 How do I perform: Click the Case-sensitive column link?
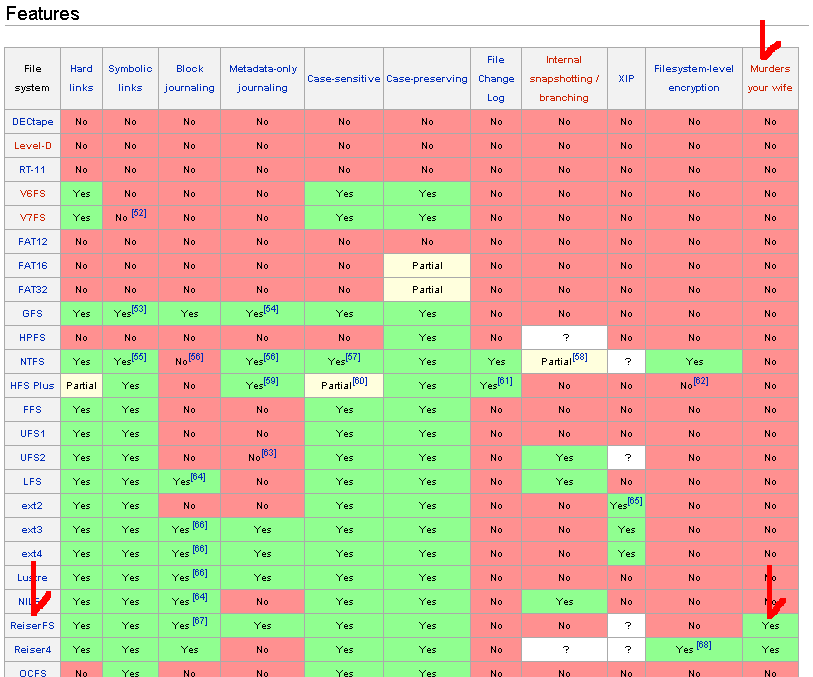pyautogui.click(x=343, y=78)
